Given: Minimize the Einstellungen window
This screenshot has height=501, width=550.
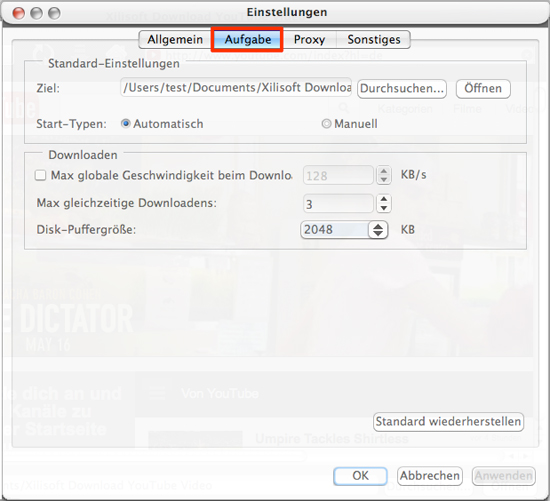Looking at the screenshot, I should pyautogui.click(x=36, y=13).
